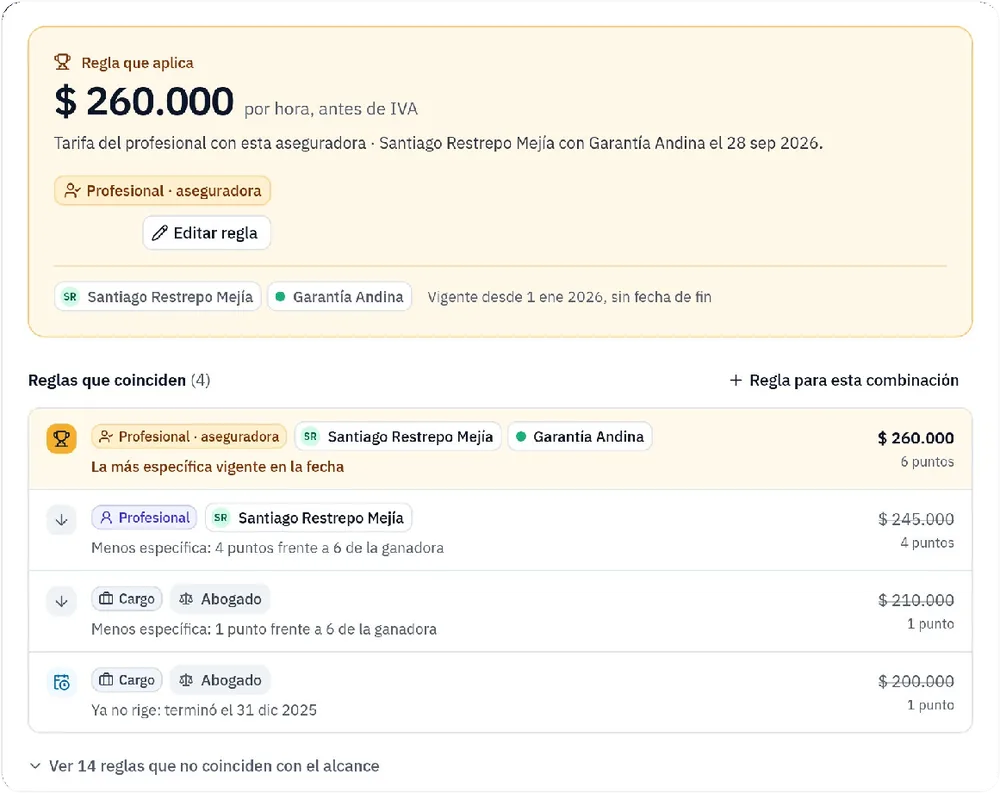Click the 'Editar regla' button
The height and width of the screenshot is (793, 1000).
(207, 233)
